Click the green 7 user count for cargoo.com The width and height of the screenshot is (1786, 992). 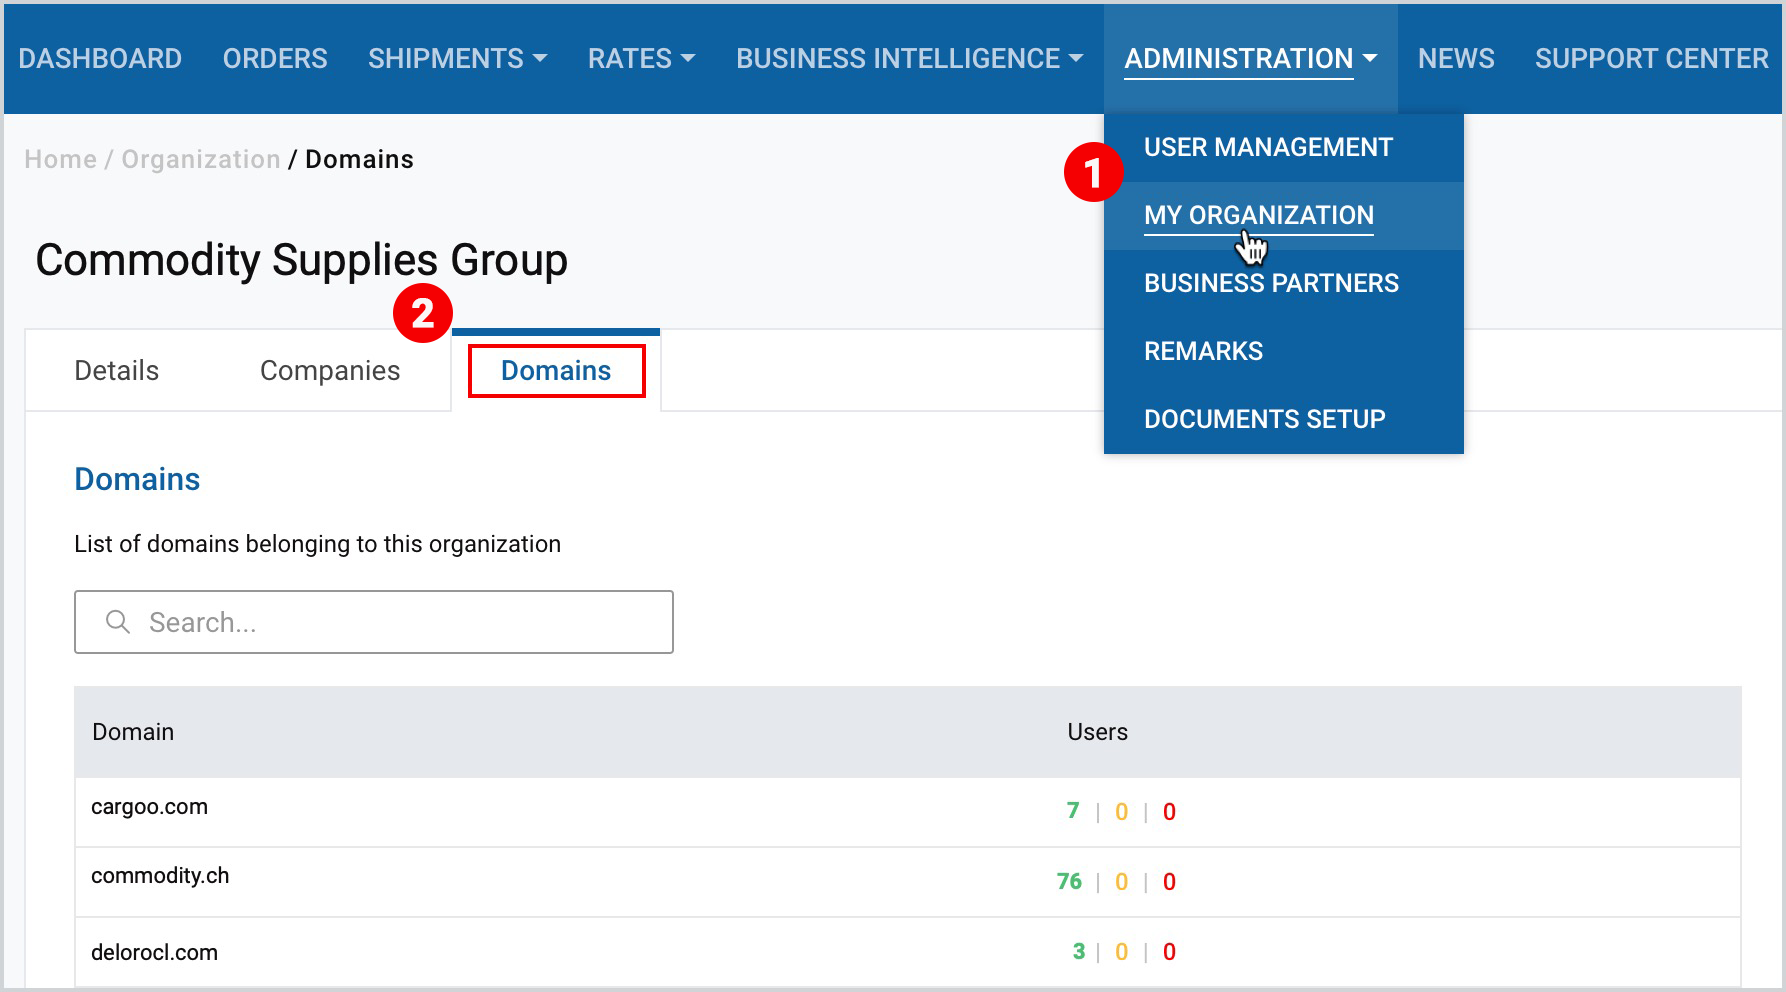(x=1073, y=811)
